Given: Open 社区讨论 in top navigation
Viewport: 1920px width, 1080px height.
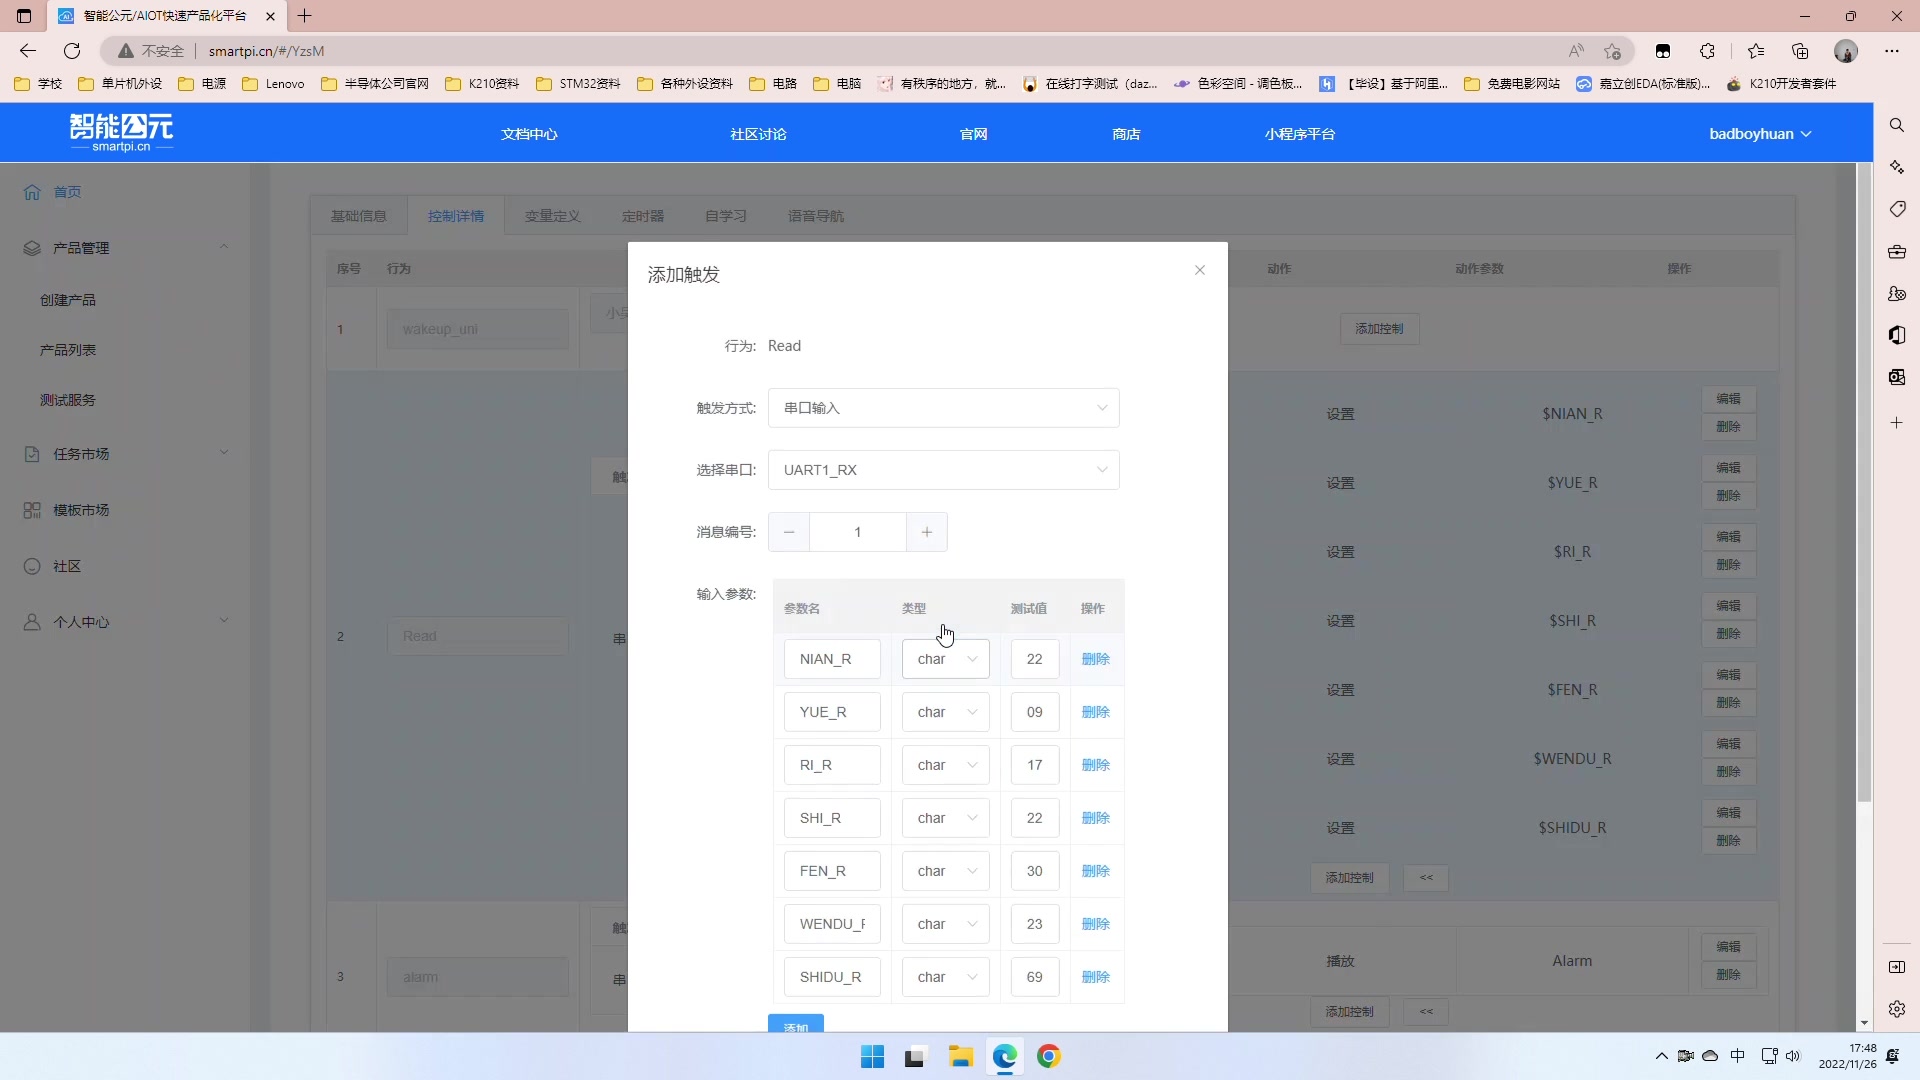Looking at the screenshot, I should (x=758, y=134).
